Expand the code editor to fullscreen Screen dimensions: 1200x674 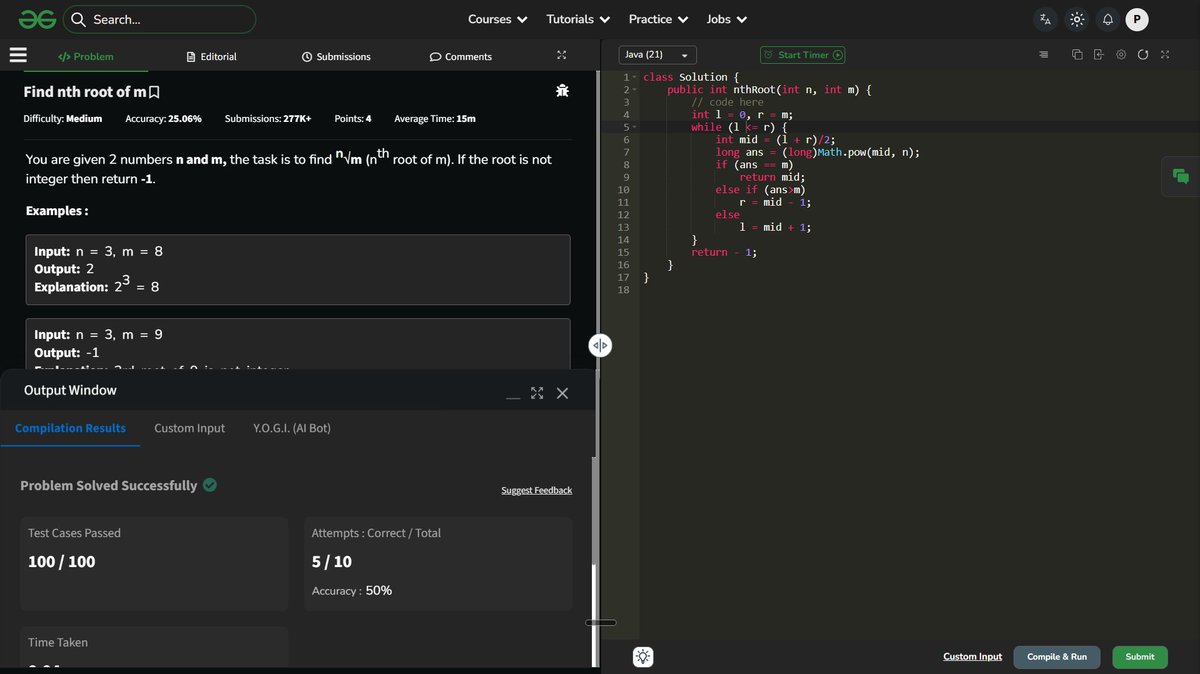pos(1165,55)
